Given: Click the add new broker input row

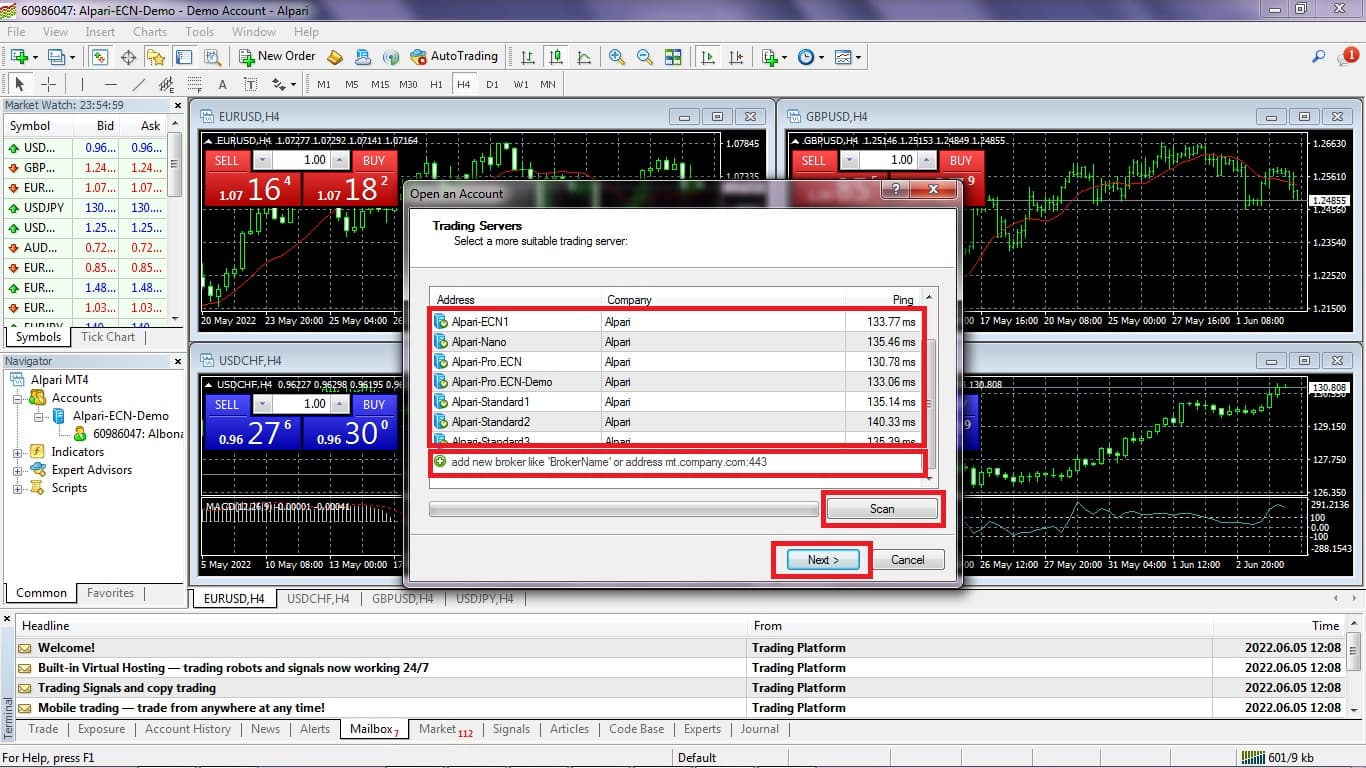Looking at the screenshot, I should [677, 462].
